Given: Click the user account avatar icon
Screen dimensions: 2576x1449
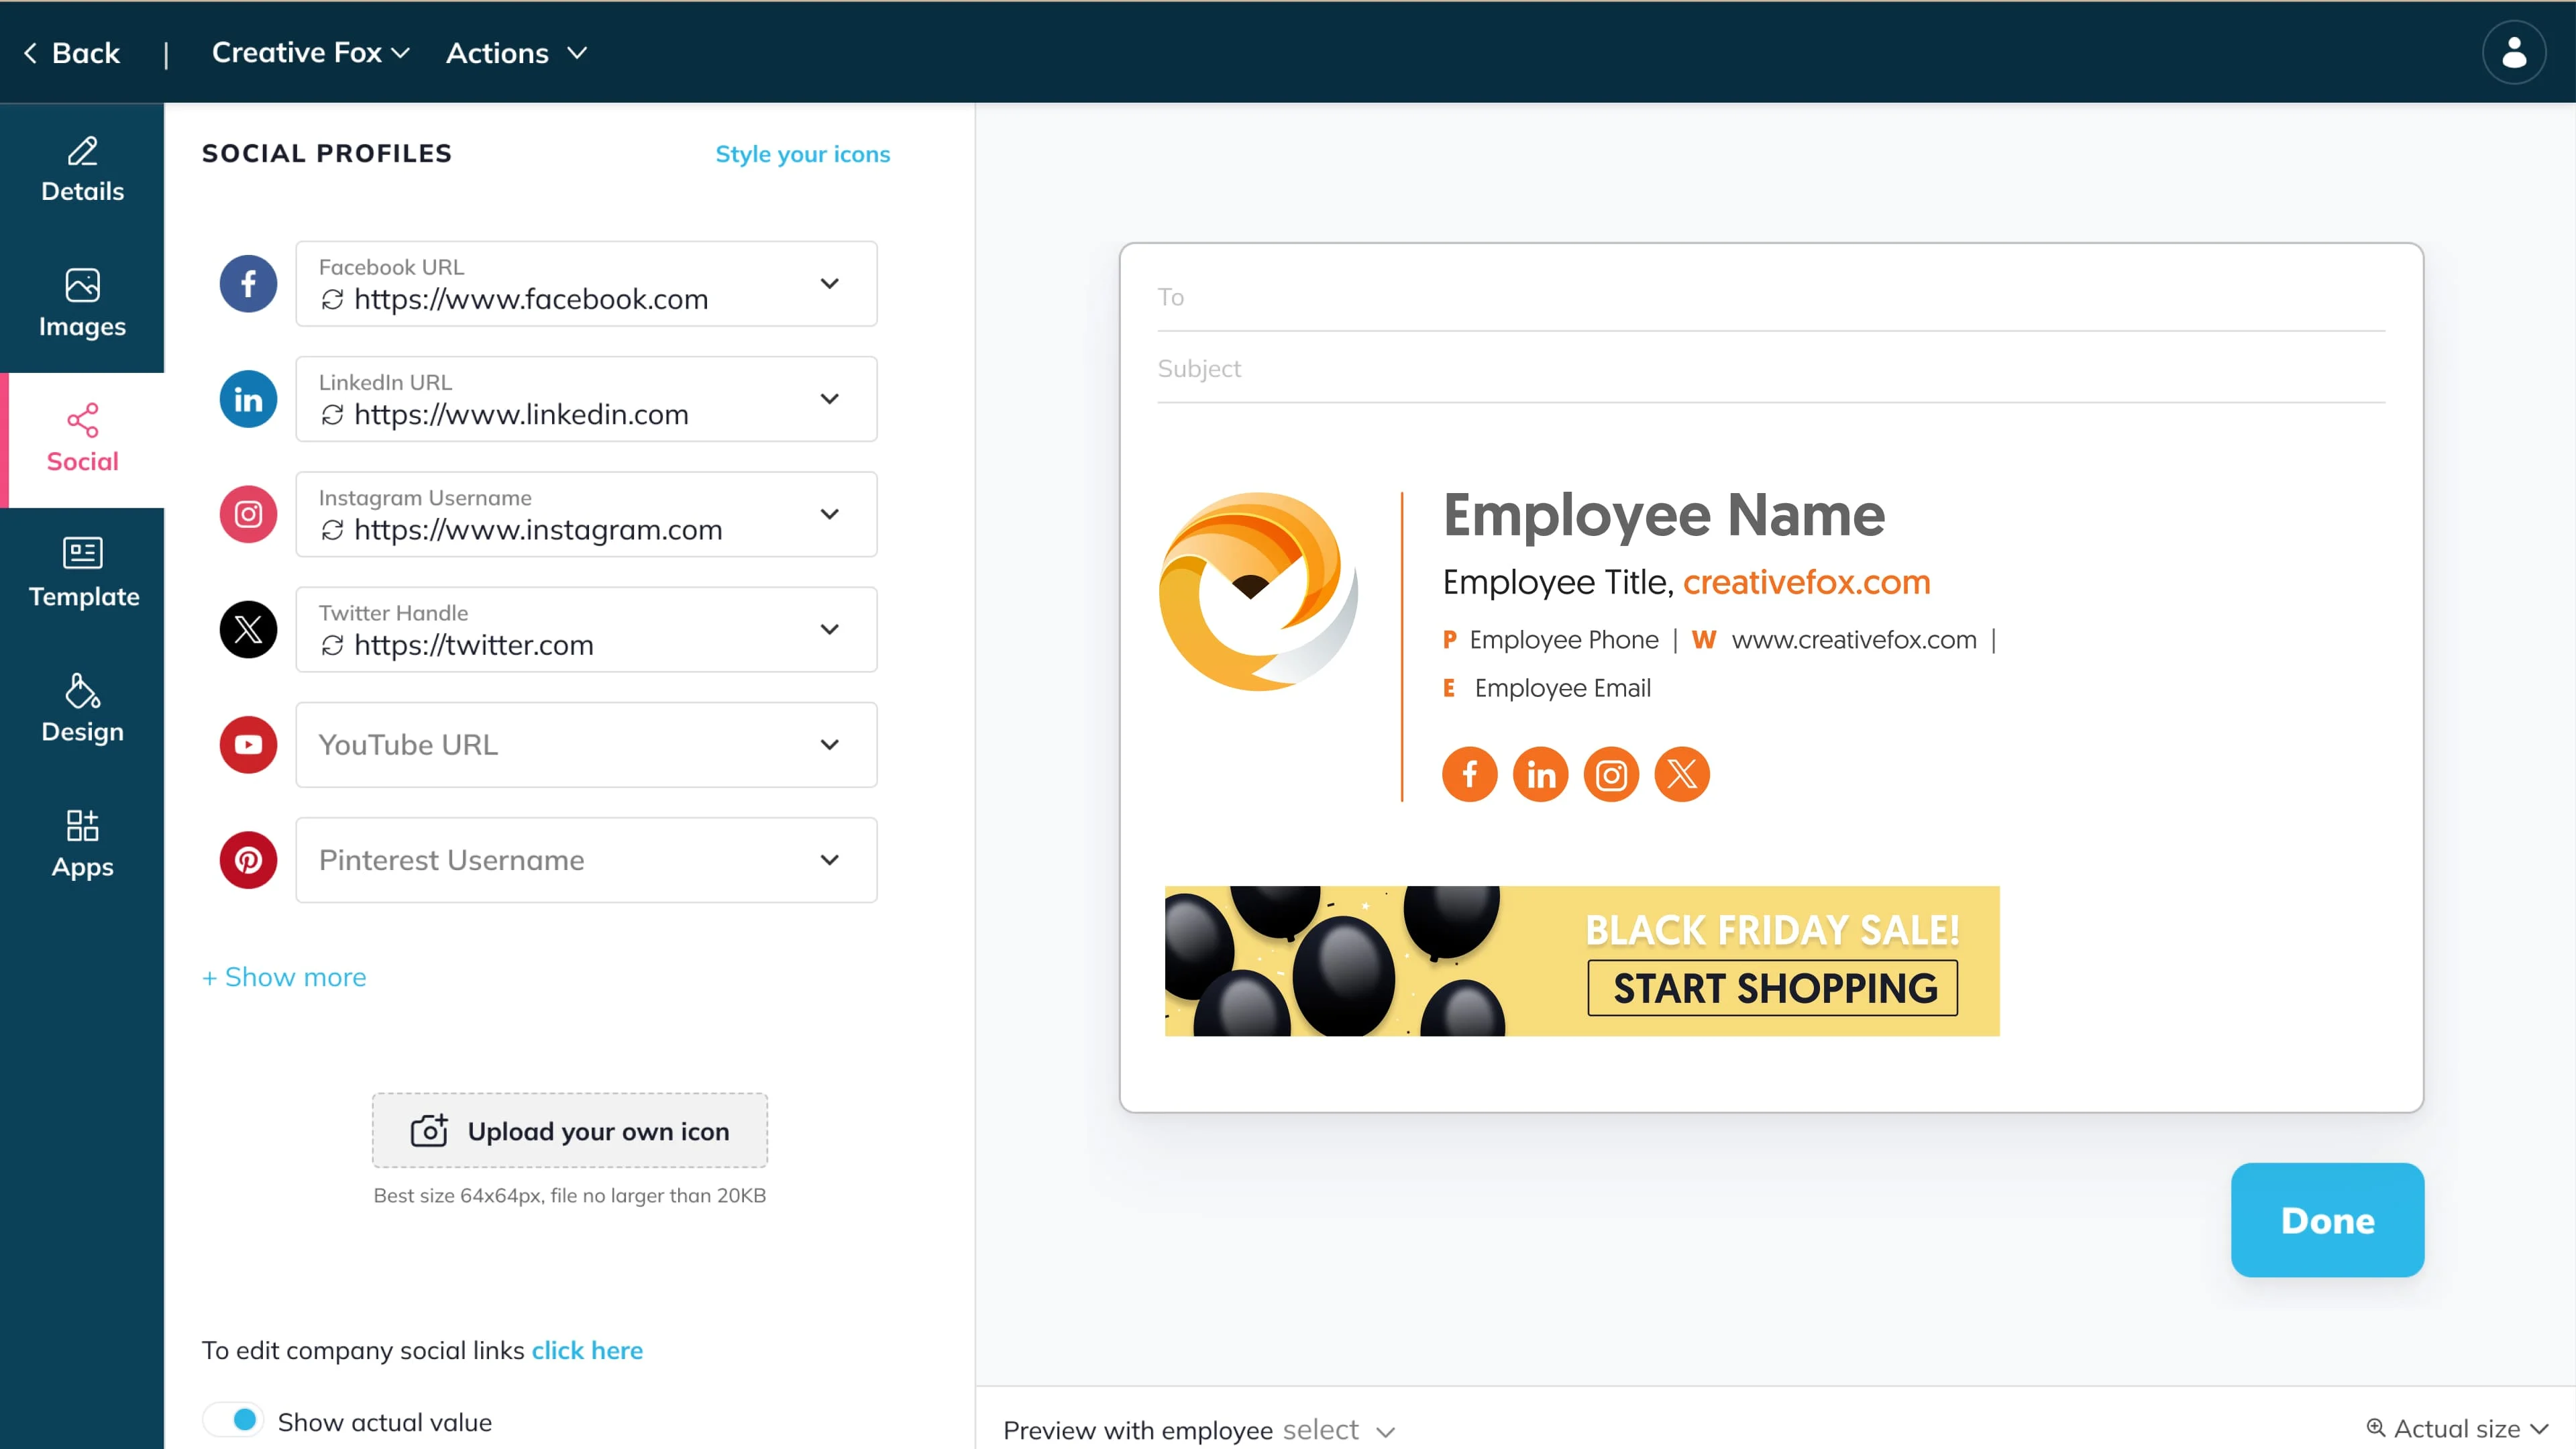Looking at the screenshot, I should [x=2513, y=53].
